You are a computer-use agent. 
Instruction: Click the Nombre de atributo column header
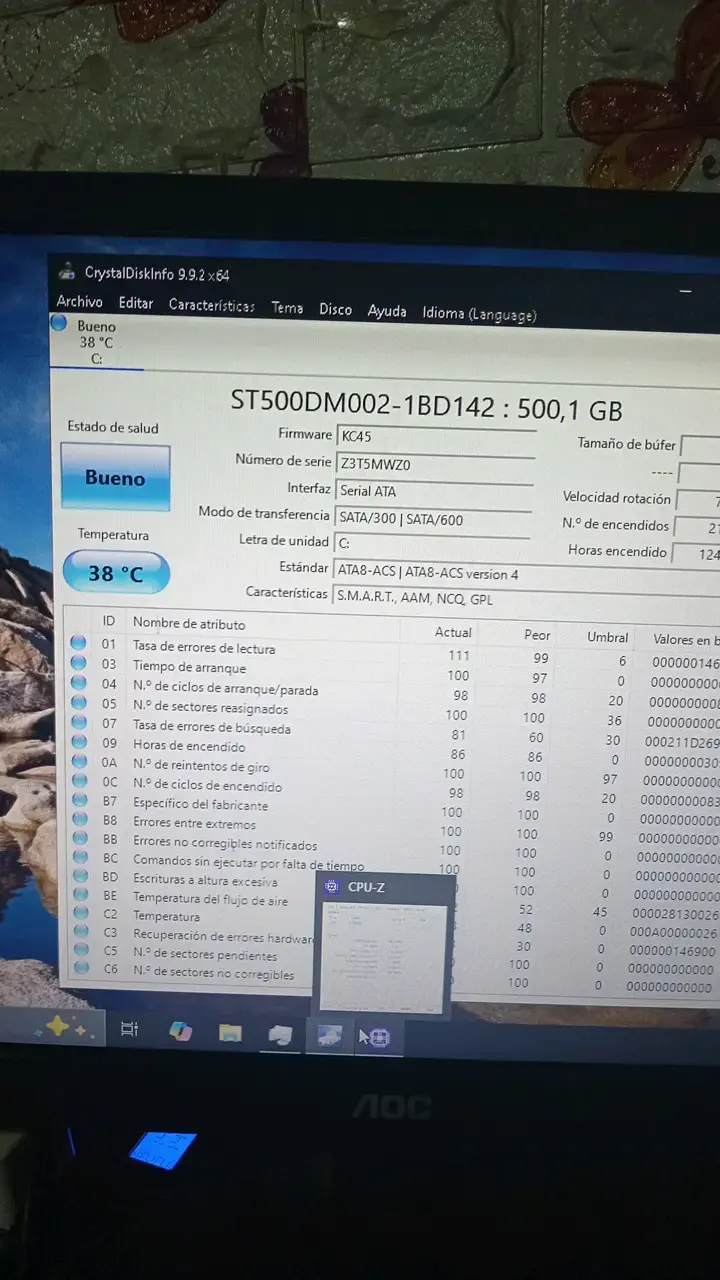point(189,623)
